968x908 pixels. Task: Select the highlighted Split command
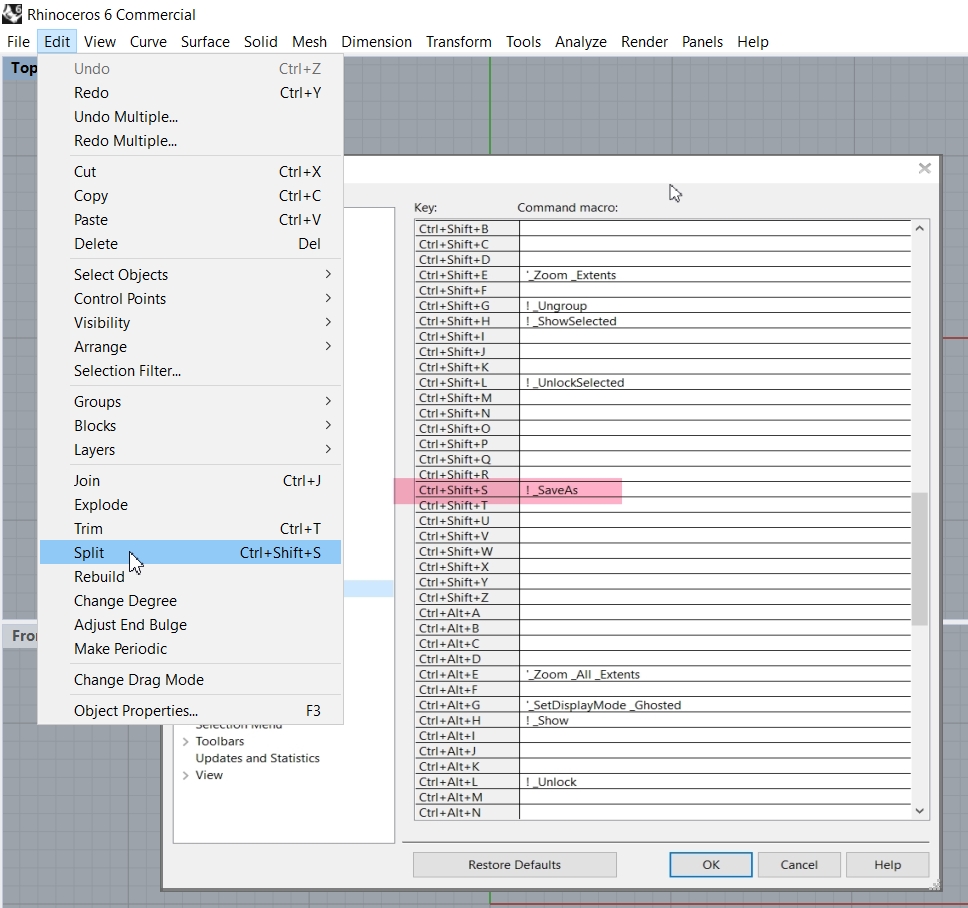89,552
